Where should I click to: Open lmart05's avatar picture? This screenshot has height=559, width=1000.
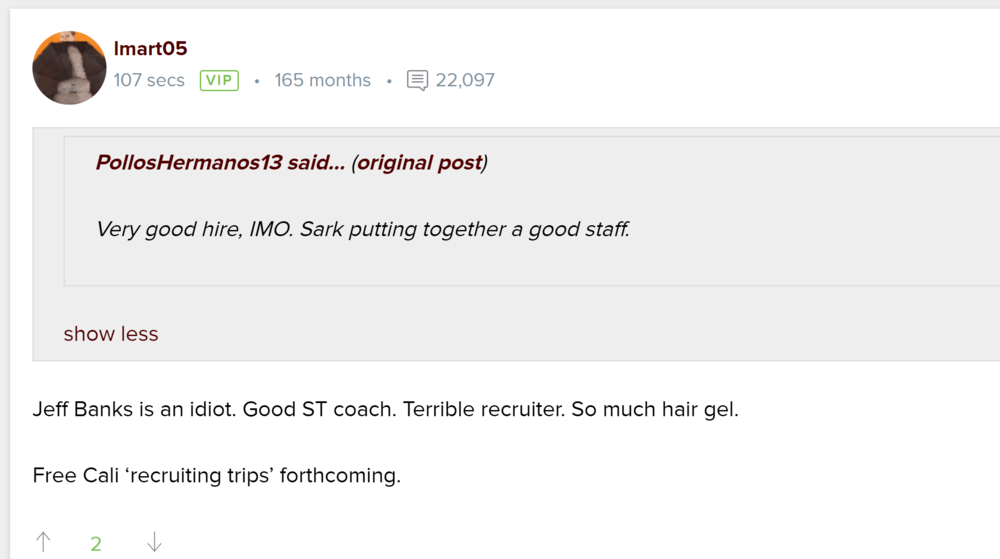69,68
